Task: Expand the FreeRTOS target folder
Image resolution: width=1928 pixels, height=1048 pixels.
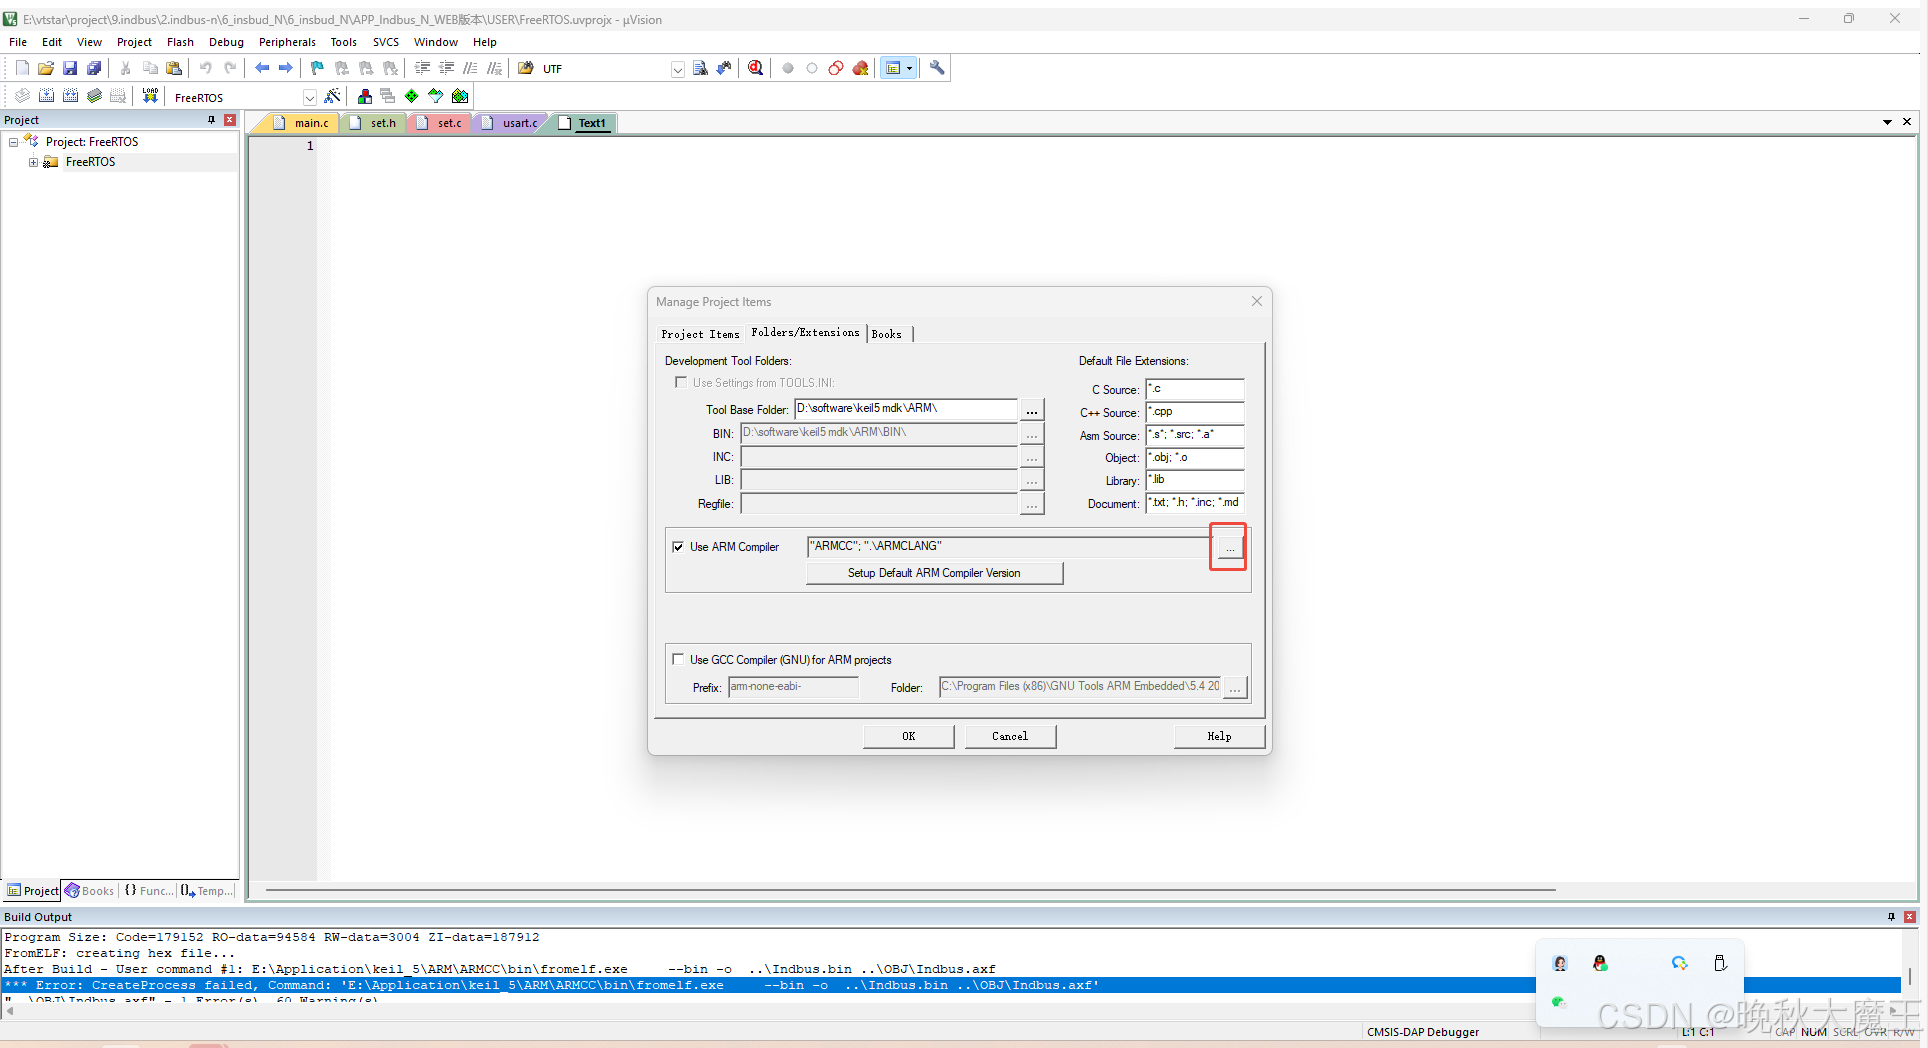Action: (x=33, y=162)
